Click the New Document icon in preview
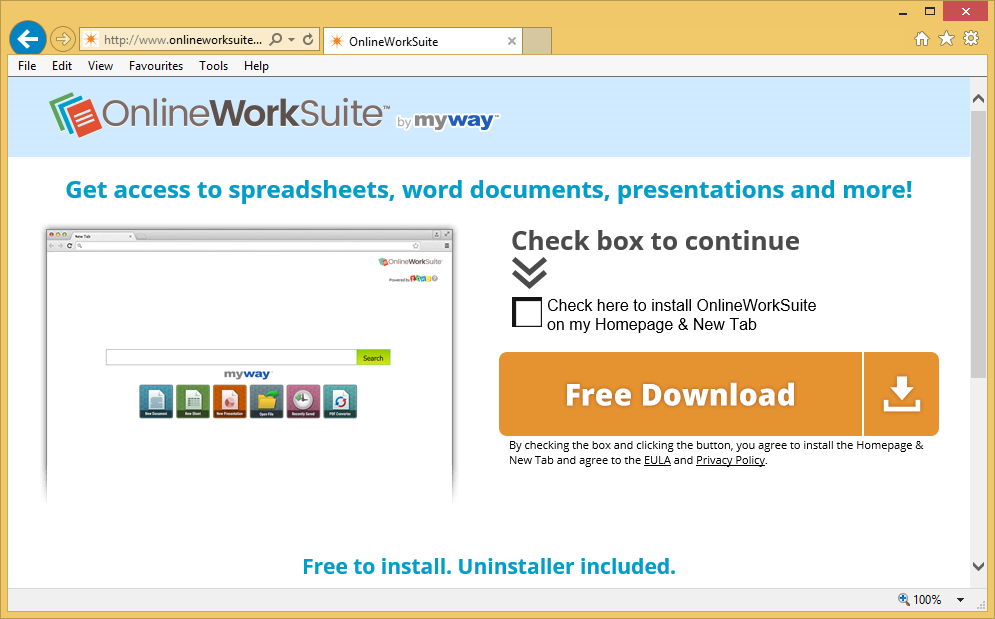The width and height of the screenshot is (995, 619). pos(156,401)
